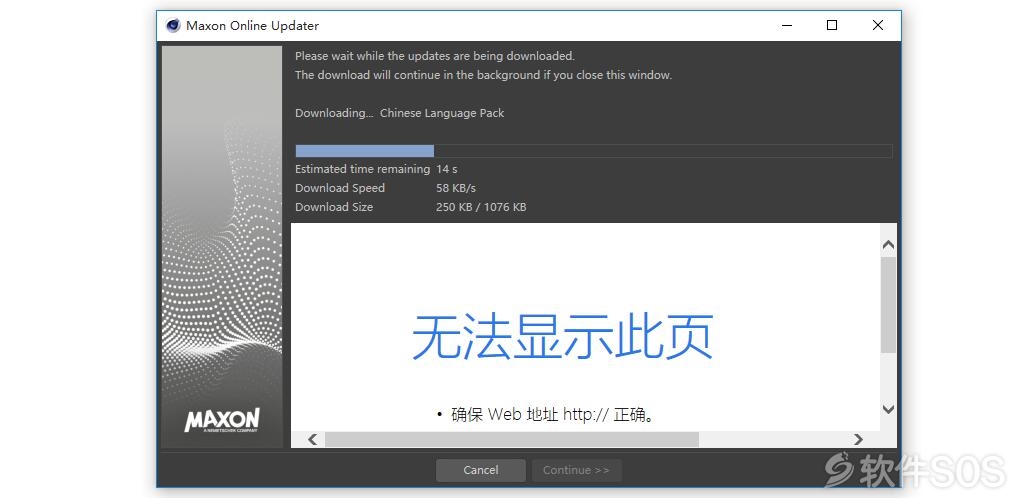Click 'Chinese Language Pack' text
Image resolution: width=1021 pixels, height=498 pixels.
(x=442, y=113)
